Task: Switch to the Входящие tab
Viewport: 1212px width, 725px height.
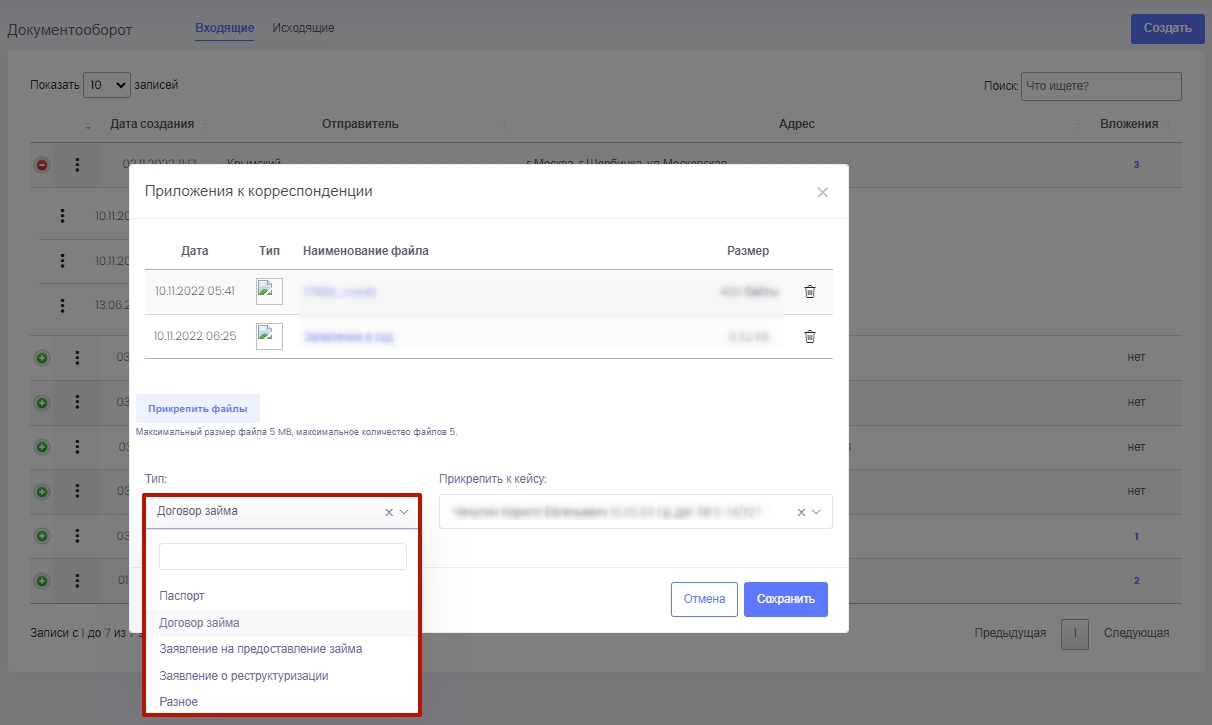Action: [x=224, y=28]
